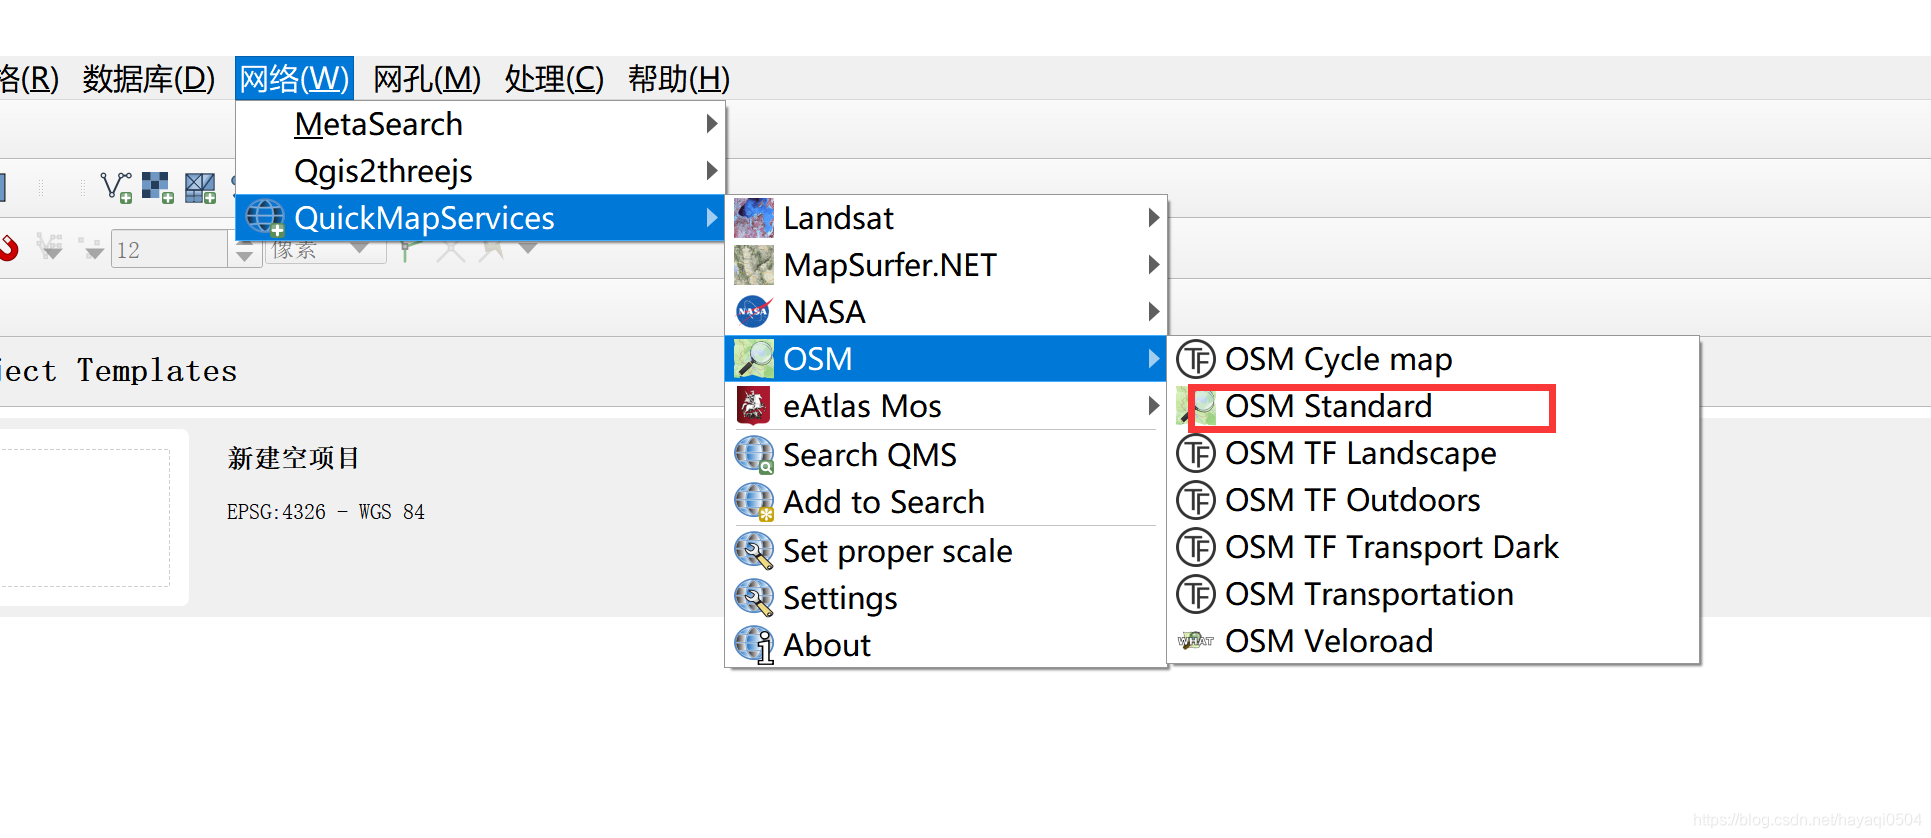
Task: Click the new vector layer V icon
Action: [116, 187]
